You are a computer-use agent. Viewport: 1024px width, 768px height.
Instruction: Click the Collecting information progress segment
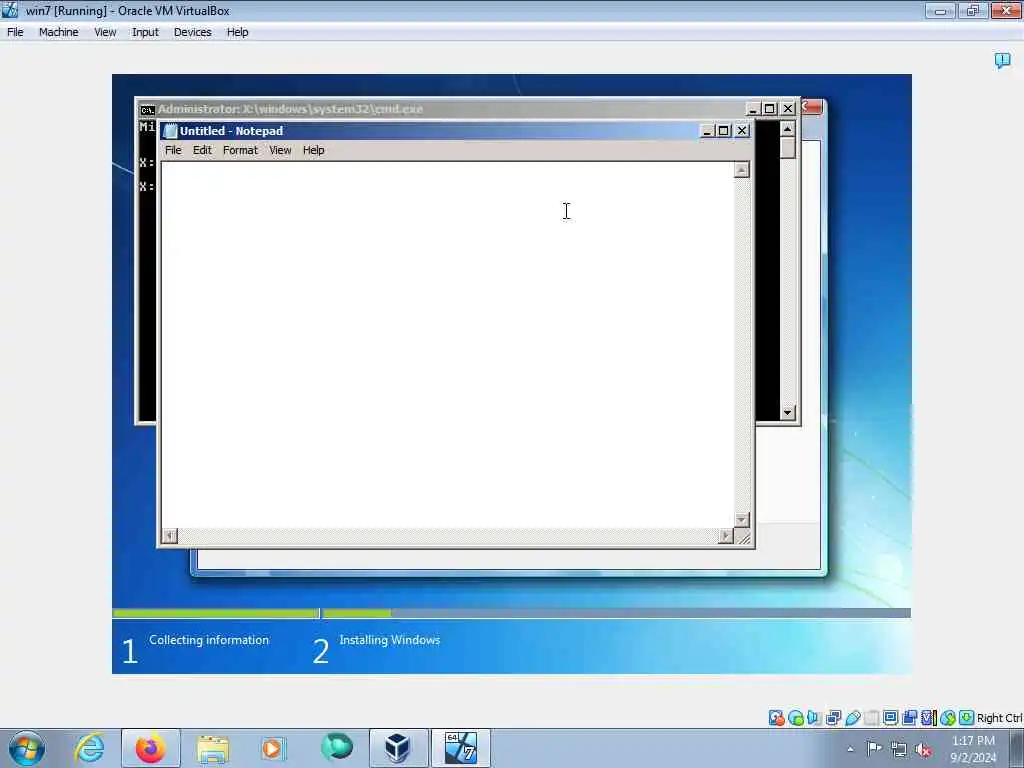(x=216, y=613)
